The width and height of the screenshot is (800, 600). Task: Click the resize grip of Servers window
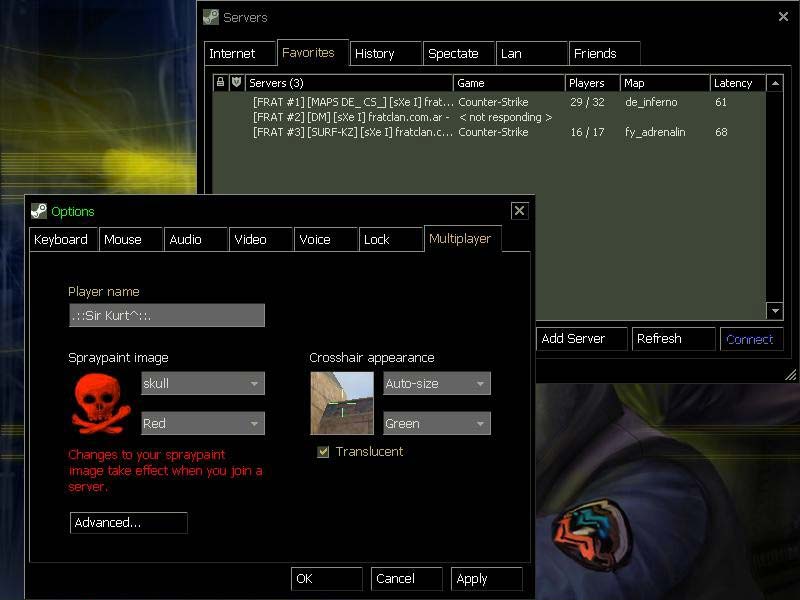click(790, 375)
